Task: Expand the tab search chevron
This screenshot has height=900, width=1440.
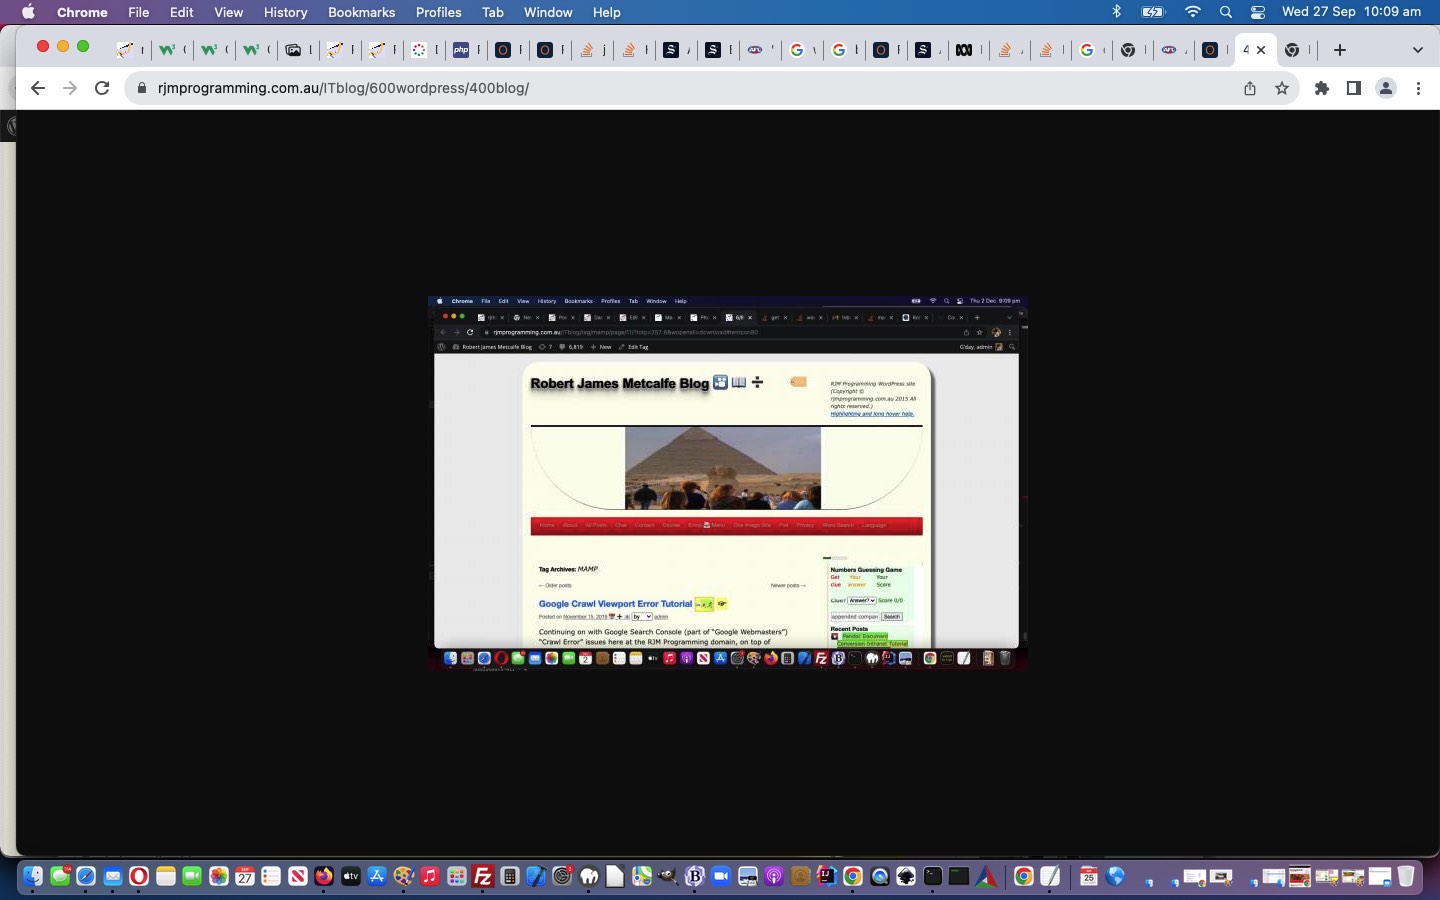Action: pos(1417,50)
